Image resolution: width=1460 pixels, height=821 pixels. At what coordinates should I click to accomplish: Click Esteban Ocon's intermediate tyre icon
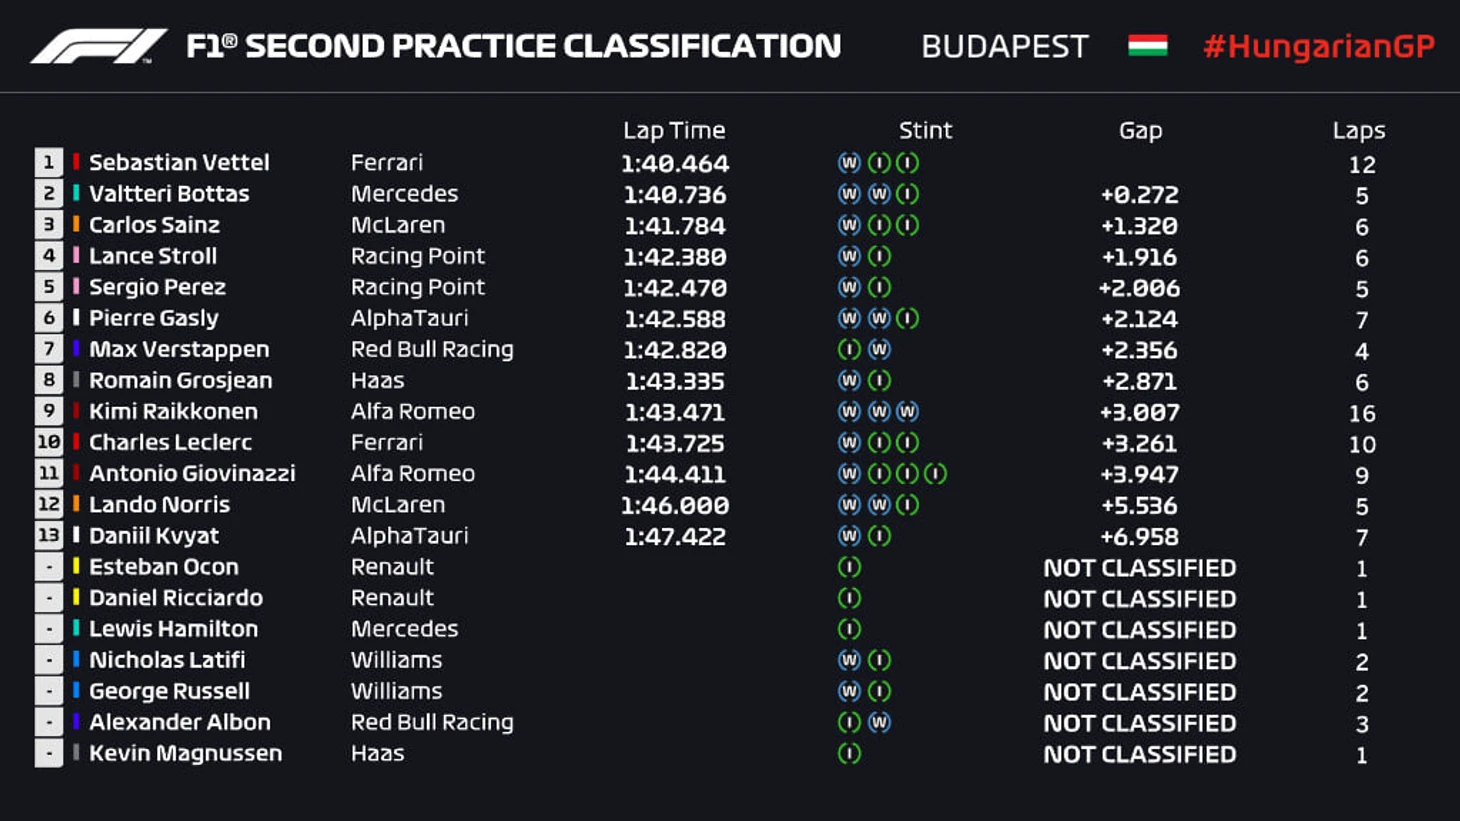tap(849, 567)
